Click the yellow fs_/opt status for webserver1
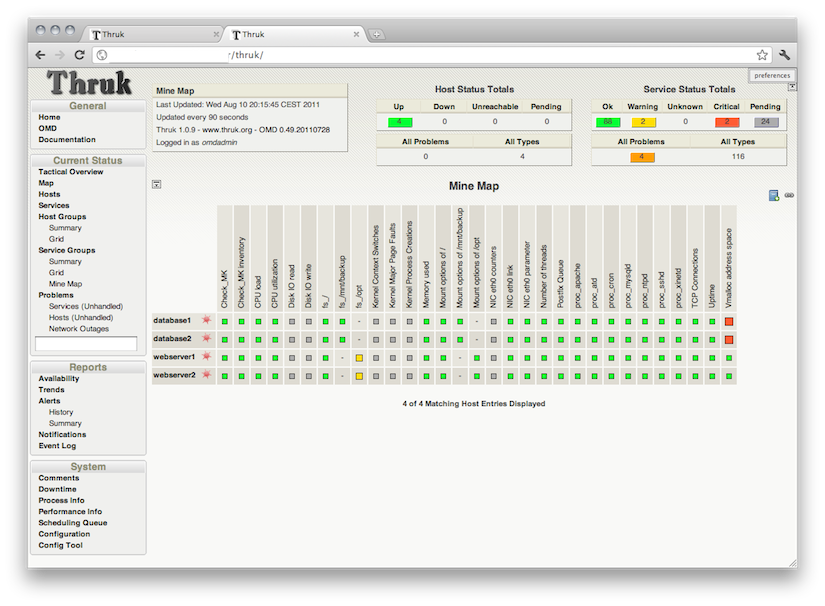The height and width of the screenshot is (606, 825). (359, 357)
